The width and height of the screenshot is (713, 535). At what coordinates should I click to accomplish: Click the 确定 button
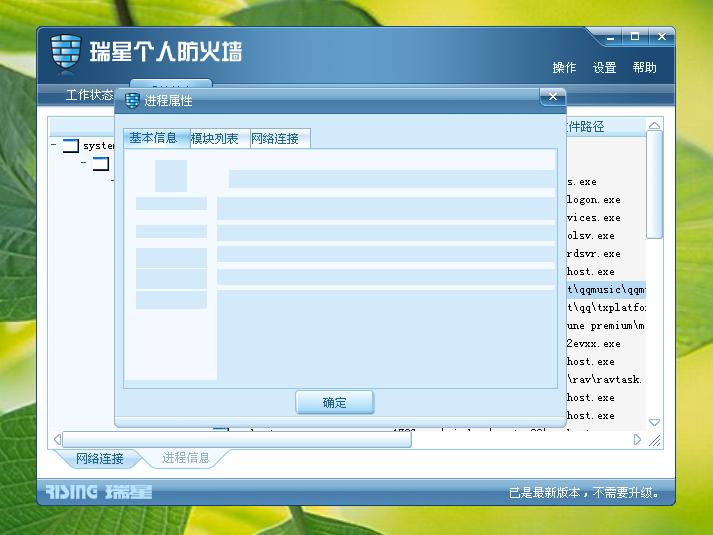point(334,402)
